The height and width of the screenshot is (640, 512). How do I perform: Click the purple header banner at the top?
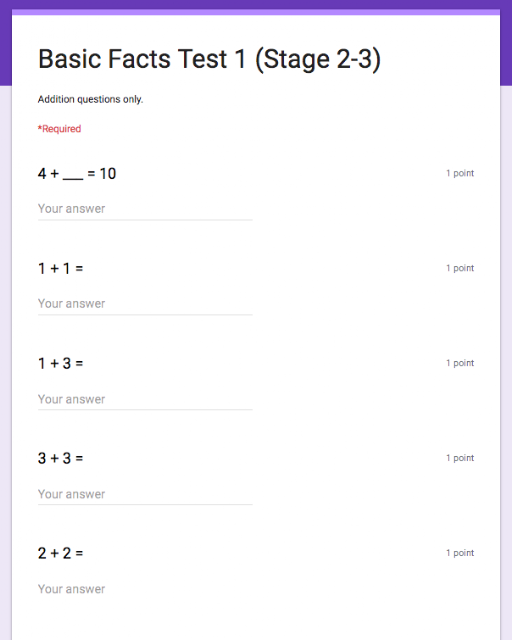click(256, 4)
